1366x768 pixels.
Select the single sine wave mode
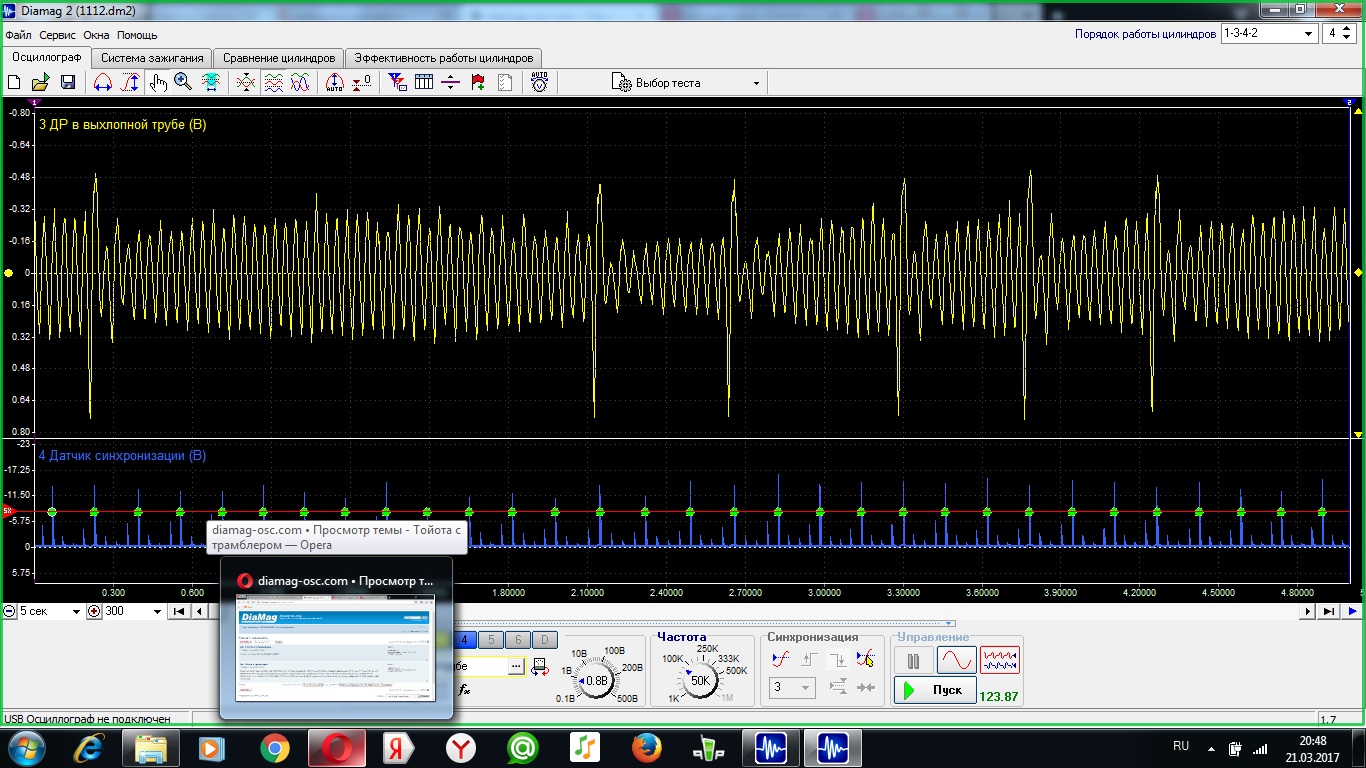tap(956, 660)
